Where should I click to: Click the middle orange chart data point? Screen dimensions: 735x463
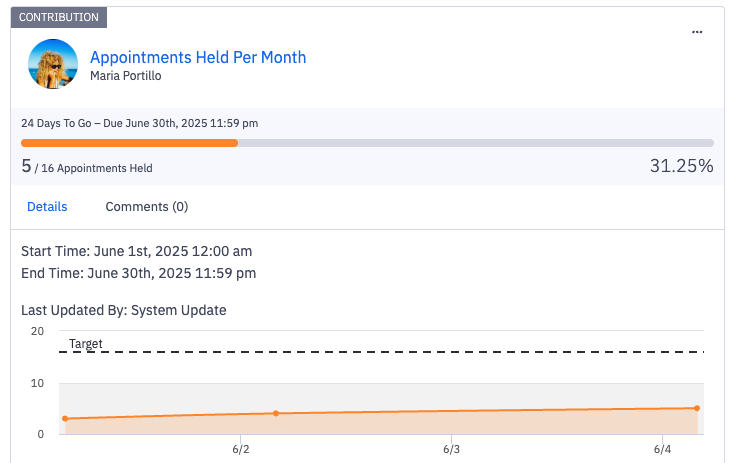pyautogui.click(x=276, y=413)
